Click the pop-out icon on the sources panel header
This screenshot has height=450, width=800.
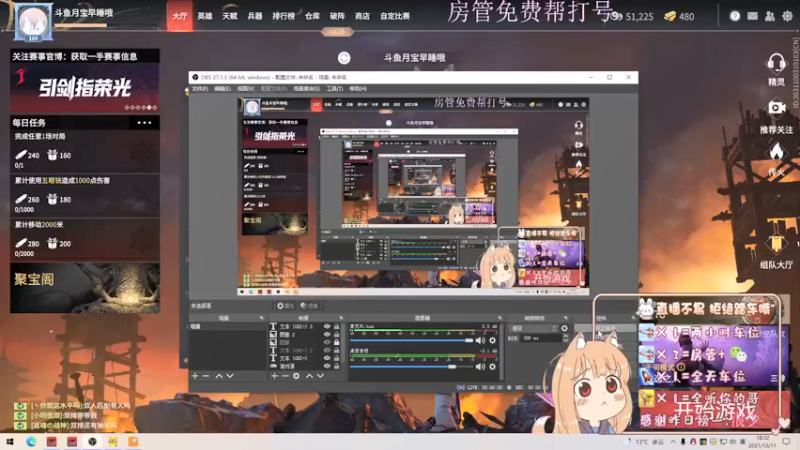(341, 318)
